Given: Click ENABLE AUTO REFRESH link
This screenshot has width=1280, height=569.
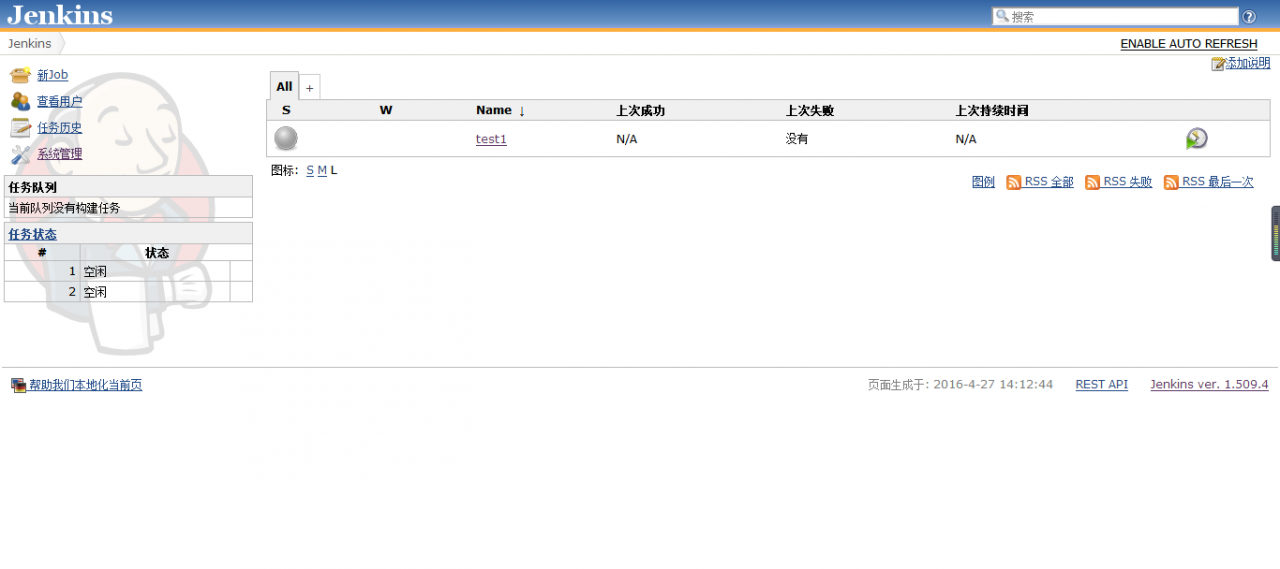Looking at the screenshot, I should [x=1189, y=44].
